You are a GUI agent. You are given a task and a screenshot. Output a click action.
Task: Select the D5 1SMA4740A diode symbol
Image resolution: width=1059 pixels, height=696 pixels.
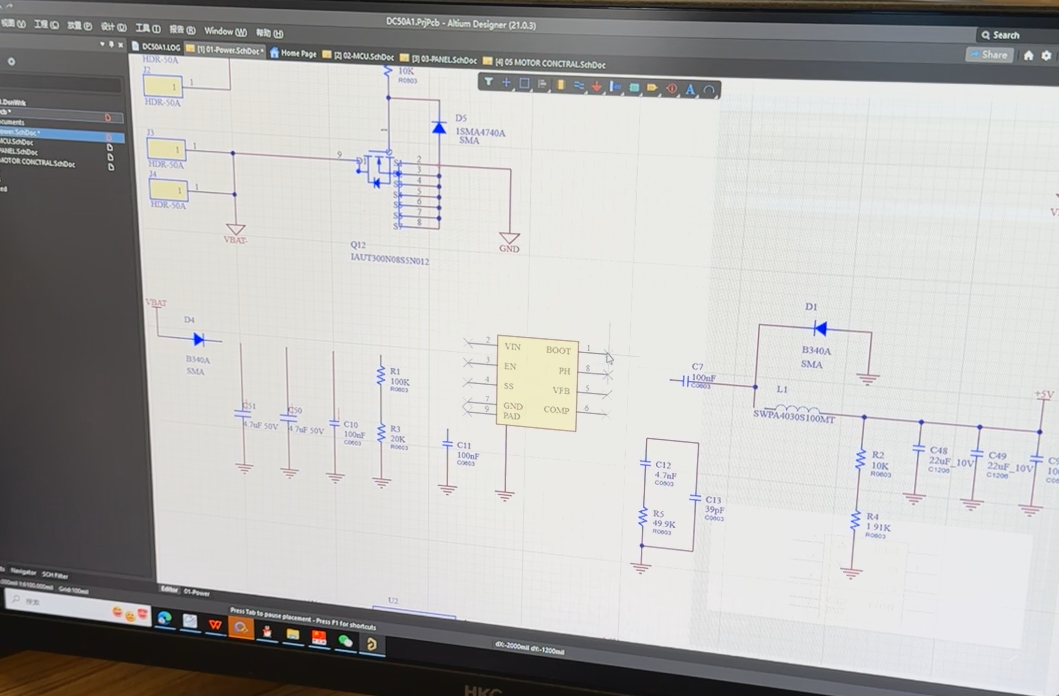pos(439,127)
